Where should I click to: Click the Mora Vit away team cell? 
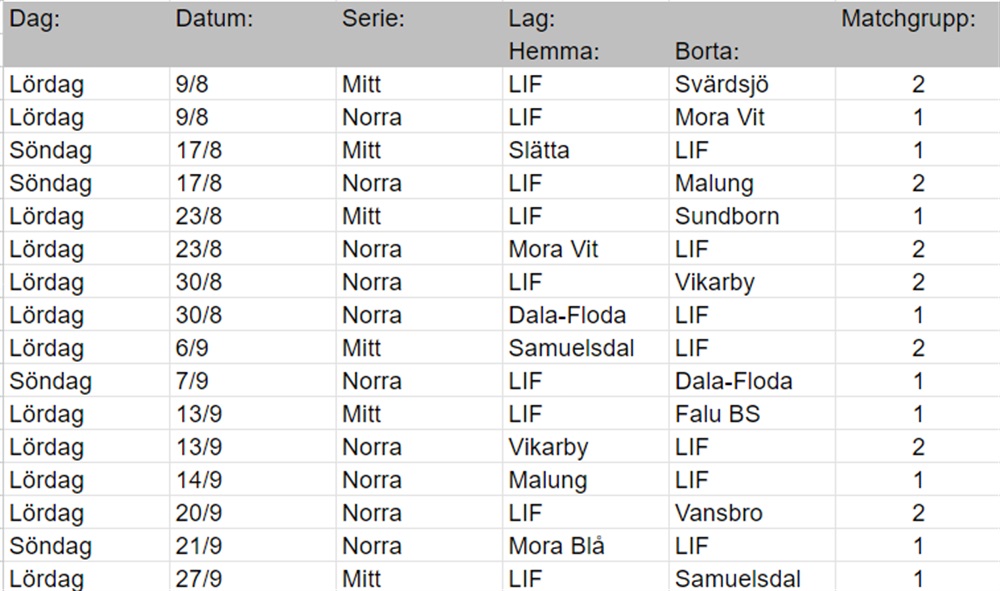(752, 117)
